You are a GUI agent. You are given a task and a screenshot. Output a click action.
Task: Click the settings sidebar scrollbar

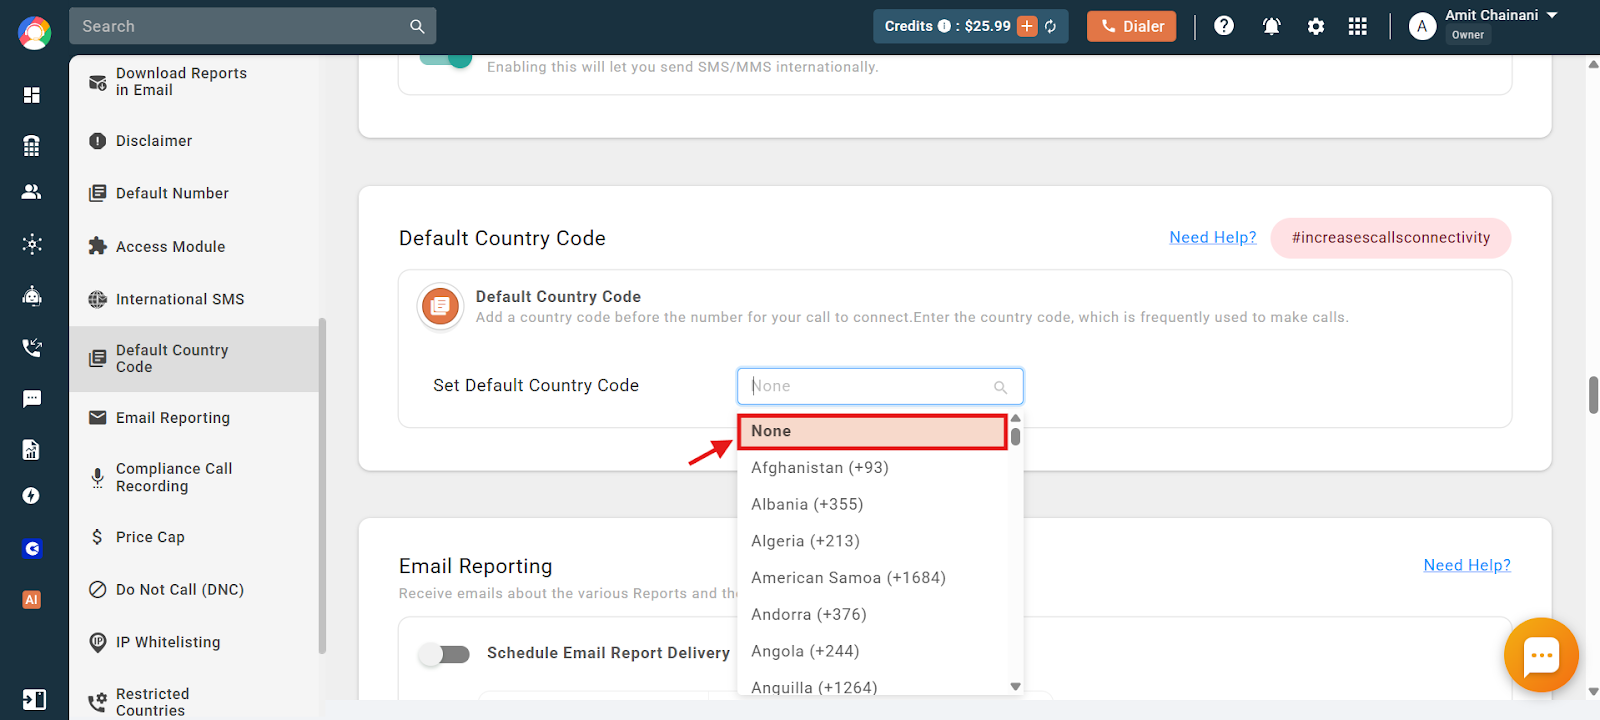pyautogui.click(x=322, y=486)
